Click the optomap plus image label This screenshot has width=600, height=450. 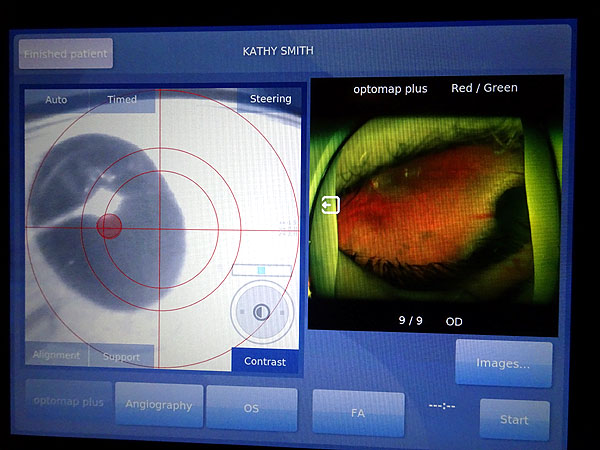click(390, 89)
